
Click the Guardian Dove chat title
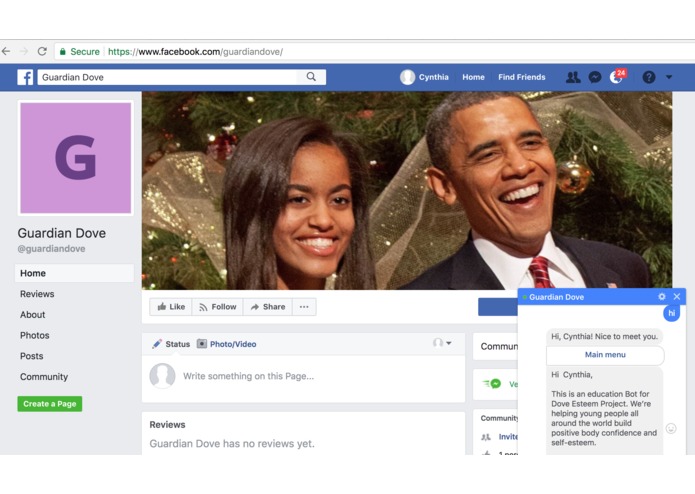coord(556,297)
